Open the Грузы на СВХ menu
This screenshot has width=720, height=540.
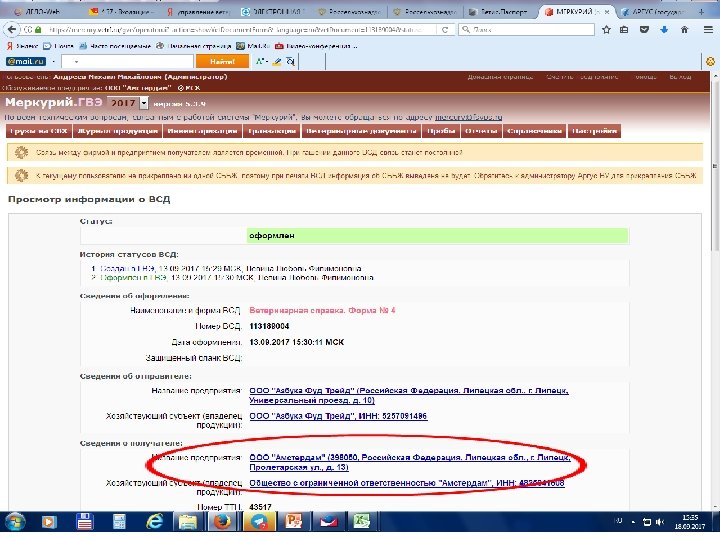39,131
